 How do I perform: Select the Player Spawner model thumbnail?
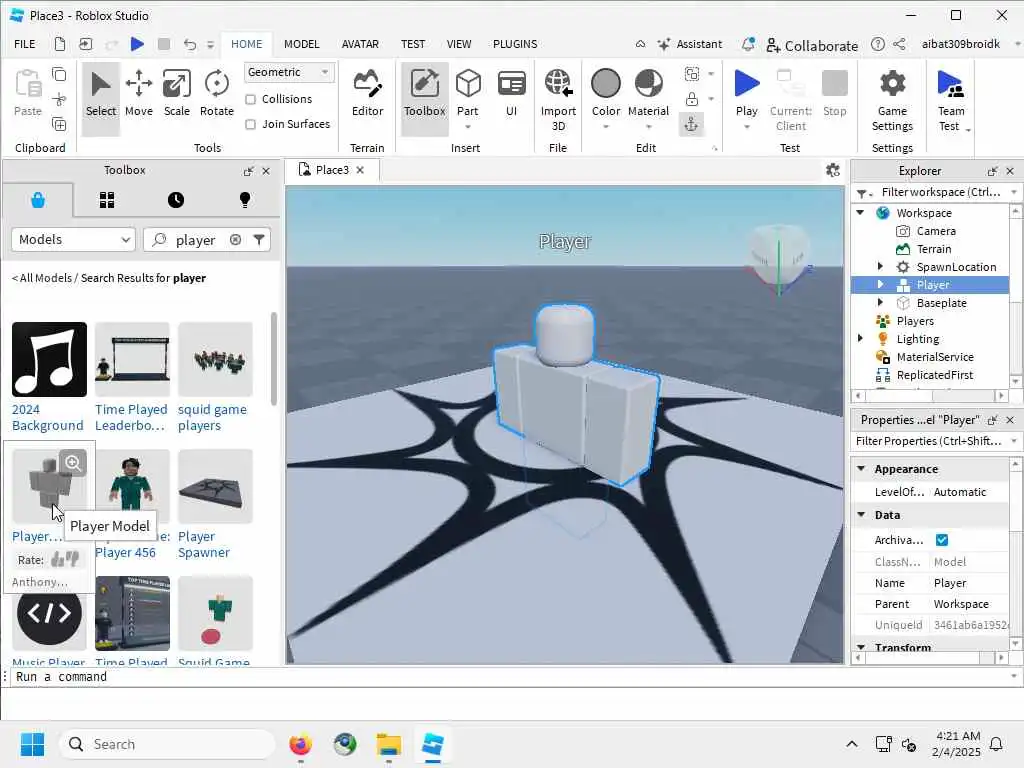coord(216,487)
